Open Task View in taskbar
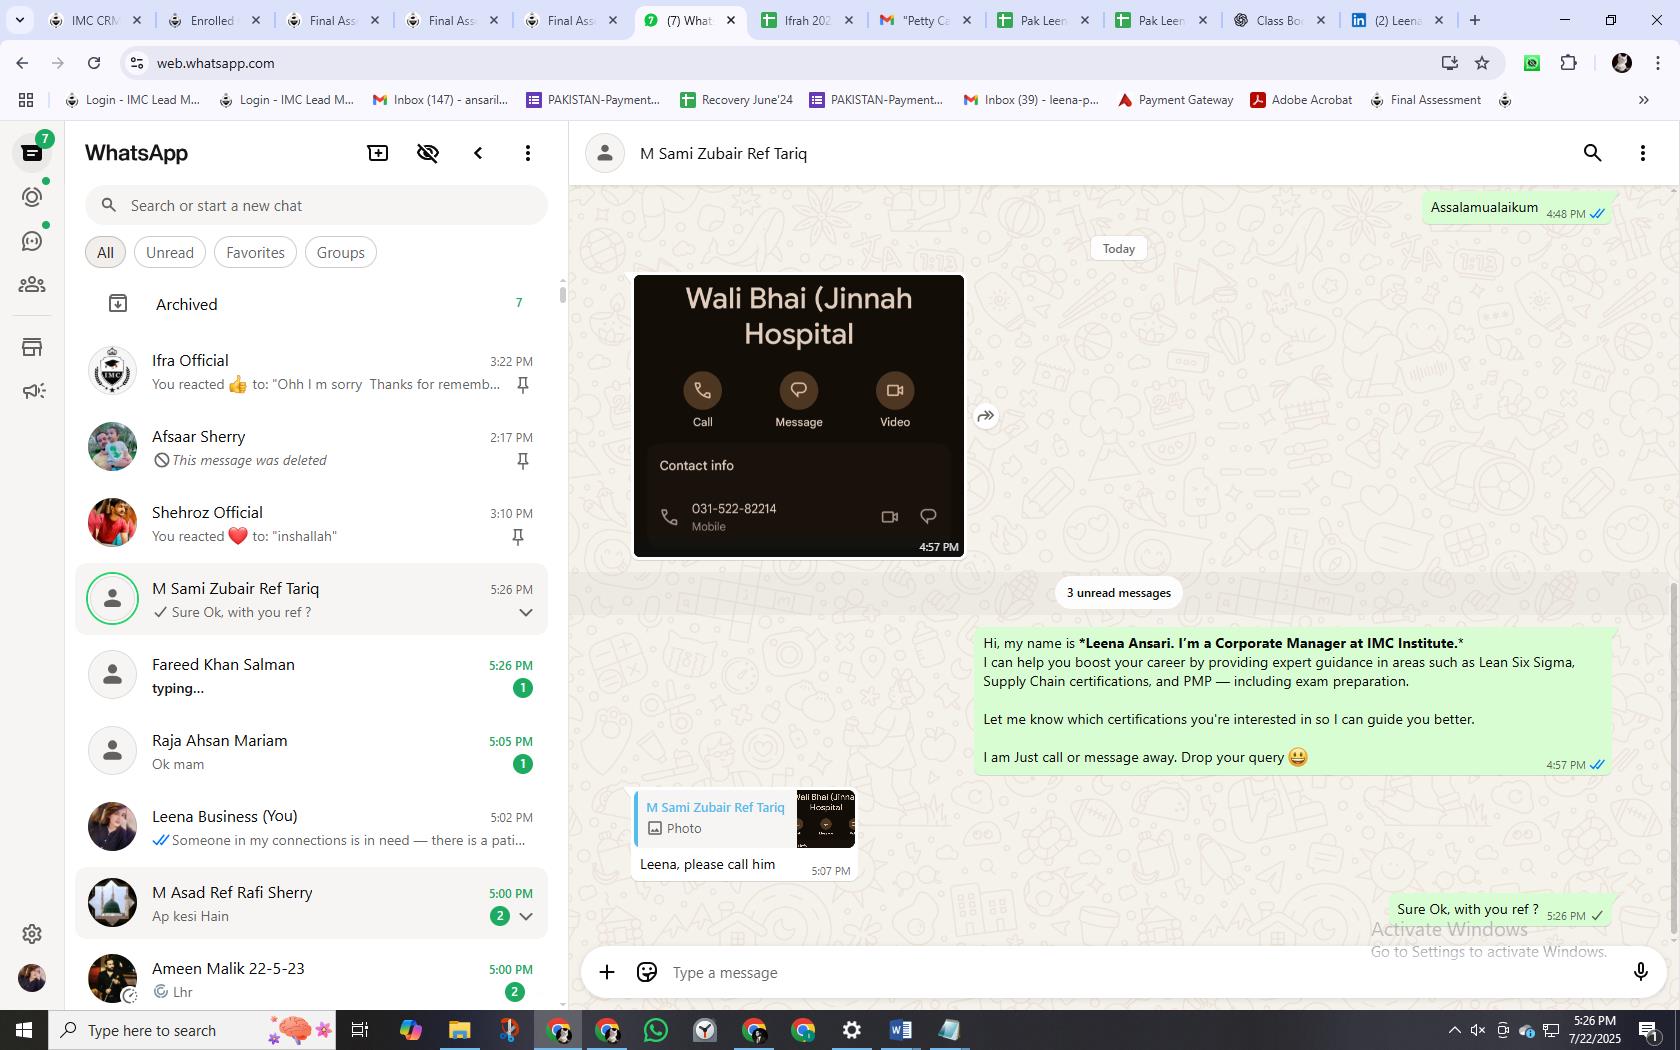Image resolution: width=1680 pixels, height=1050 pixels. pos(360,1030)
